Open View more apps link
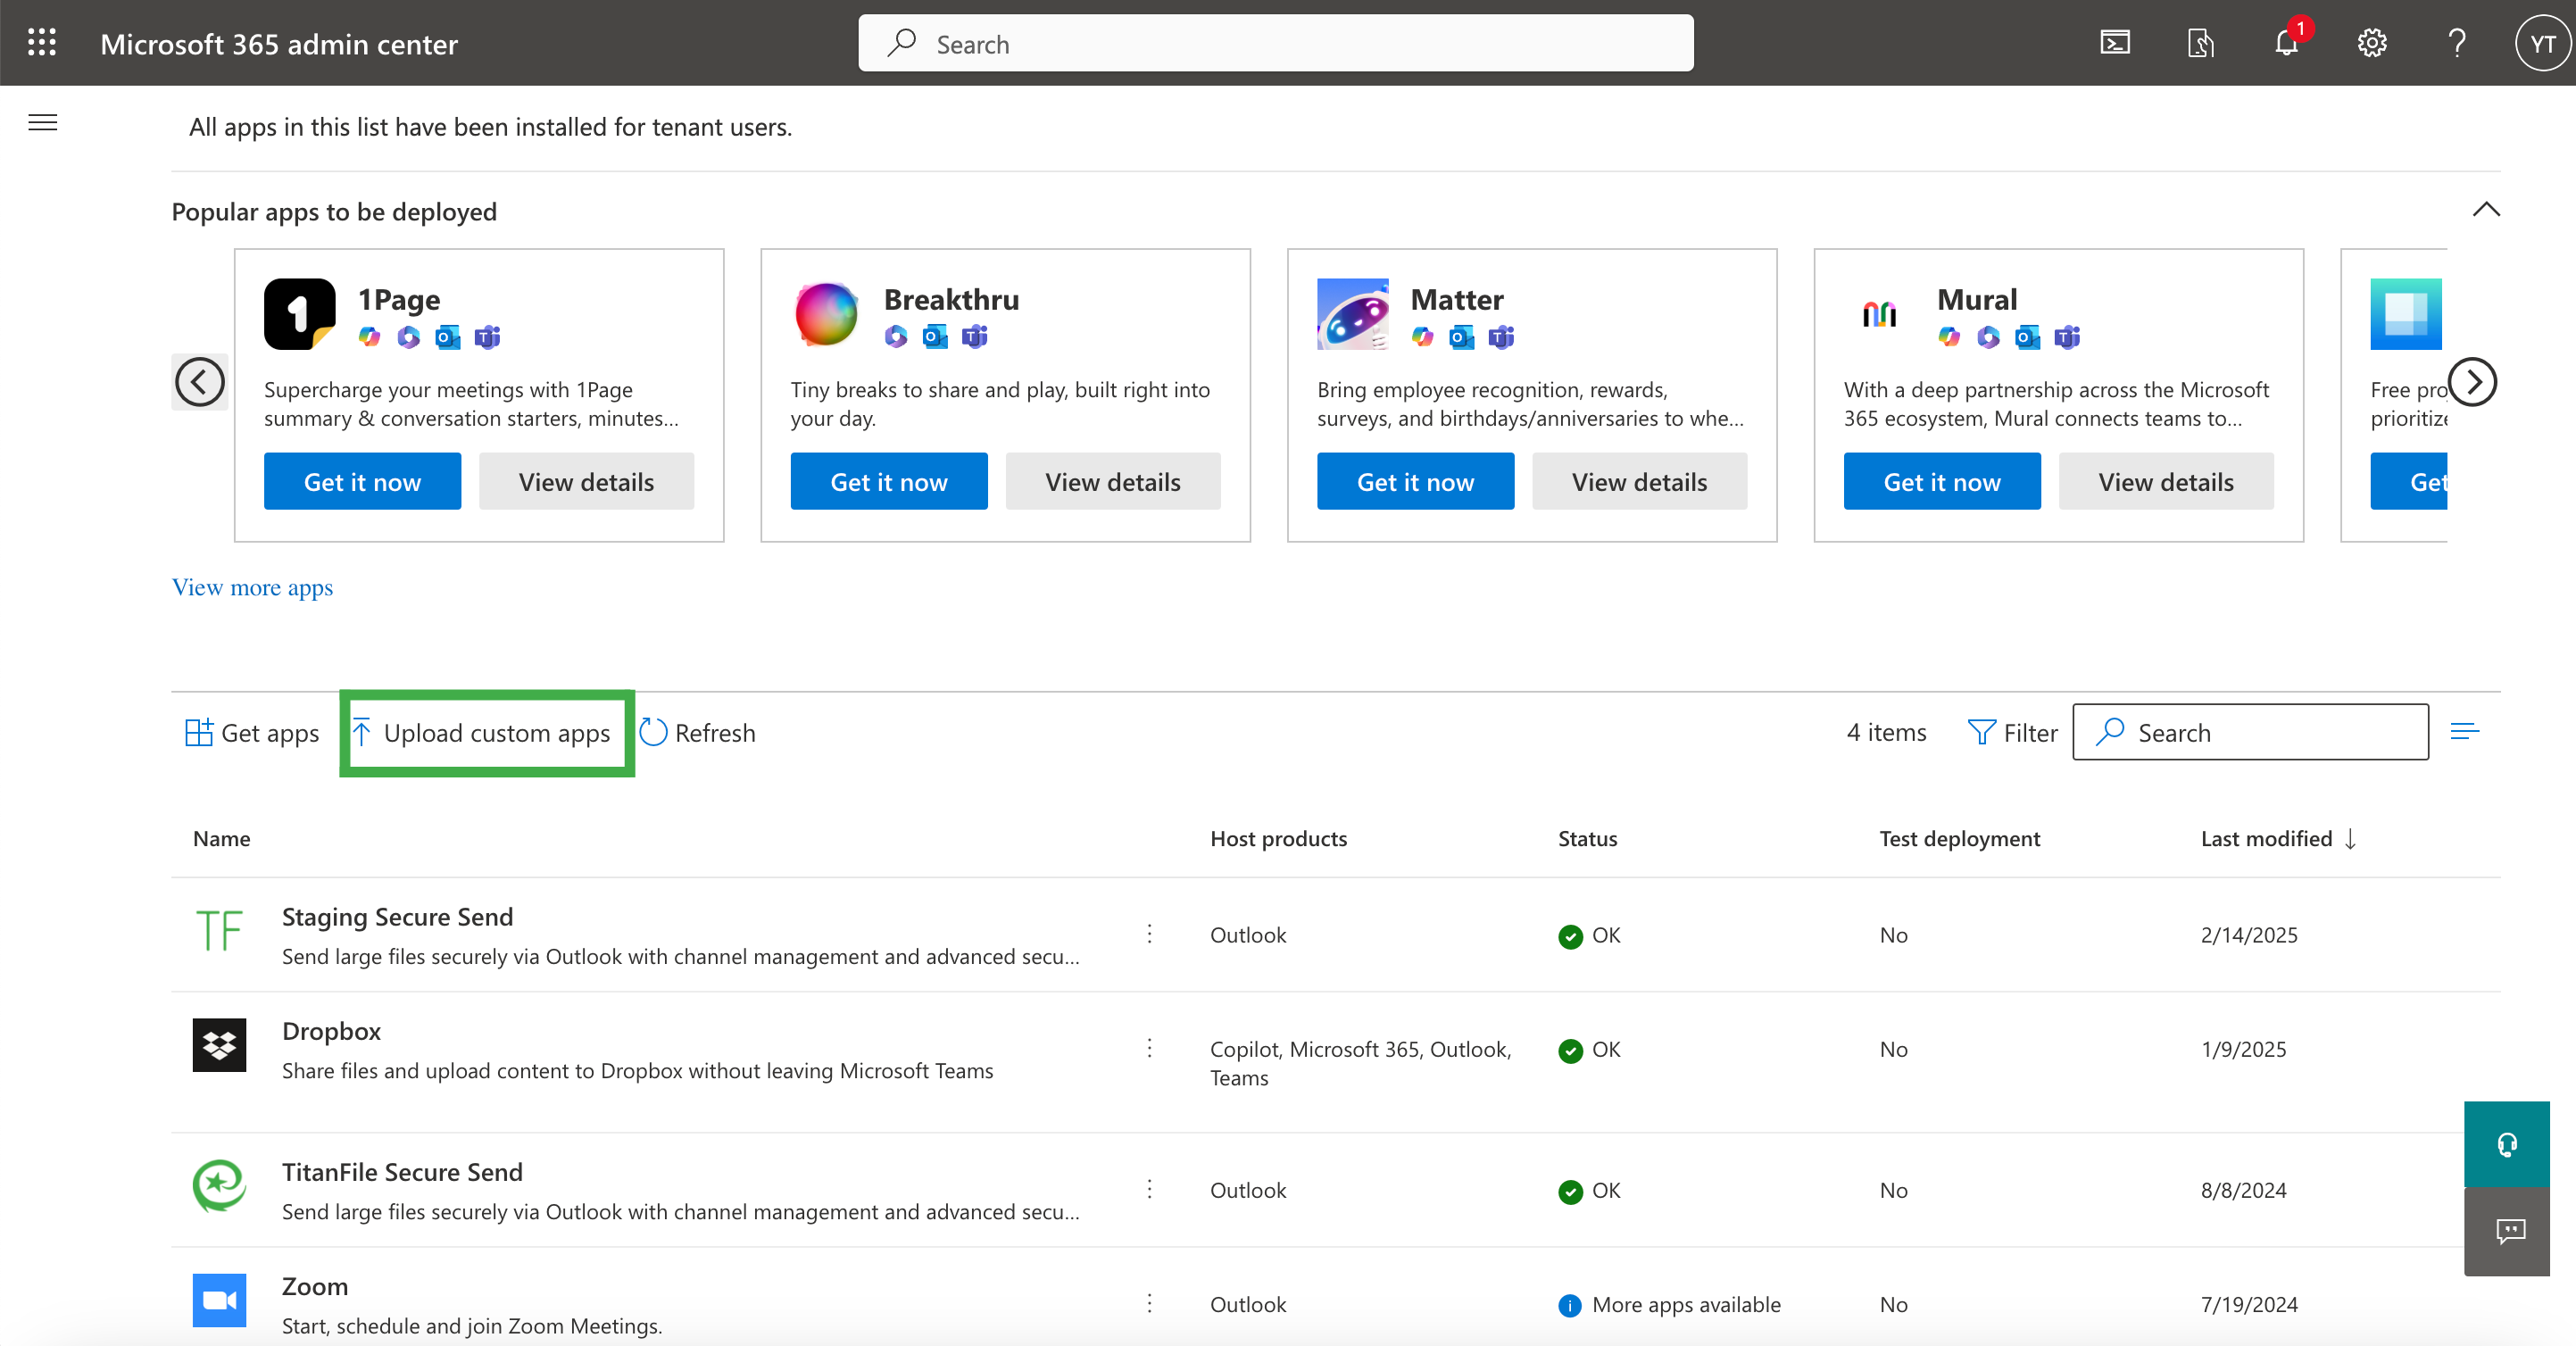This screenshot has width=2576, height=1346. coord(252,587)
